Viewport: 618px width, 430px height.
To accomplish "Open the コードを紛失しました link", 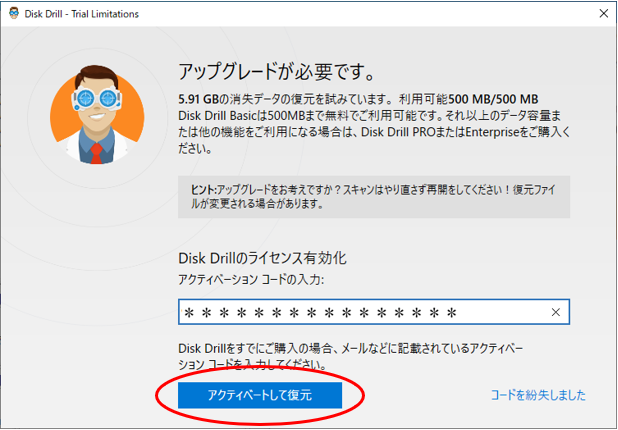I will [538, 395].
